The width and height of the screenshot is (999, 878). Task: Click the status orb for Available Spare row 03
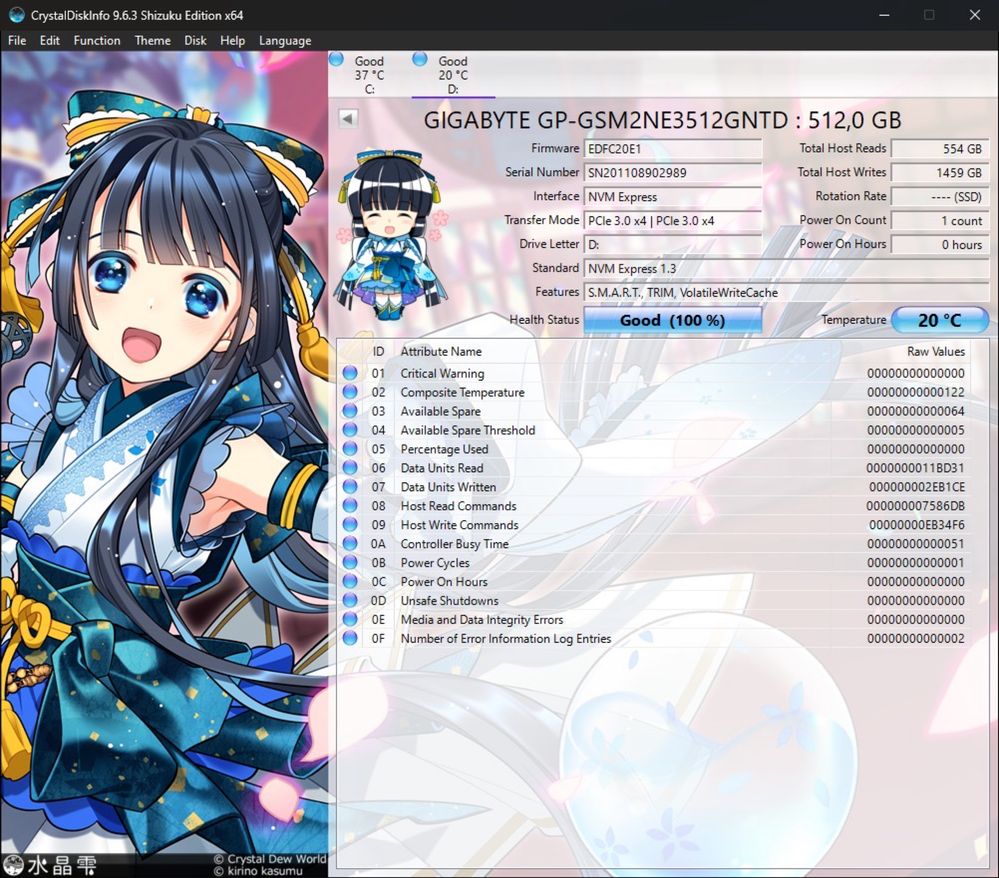pos(350,411)
